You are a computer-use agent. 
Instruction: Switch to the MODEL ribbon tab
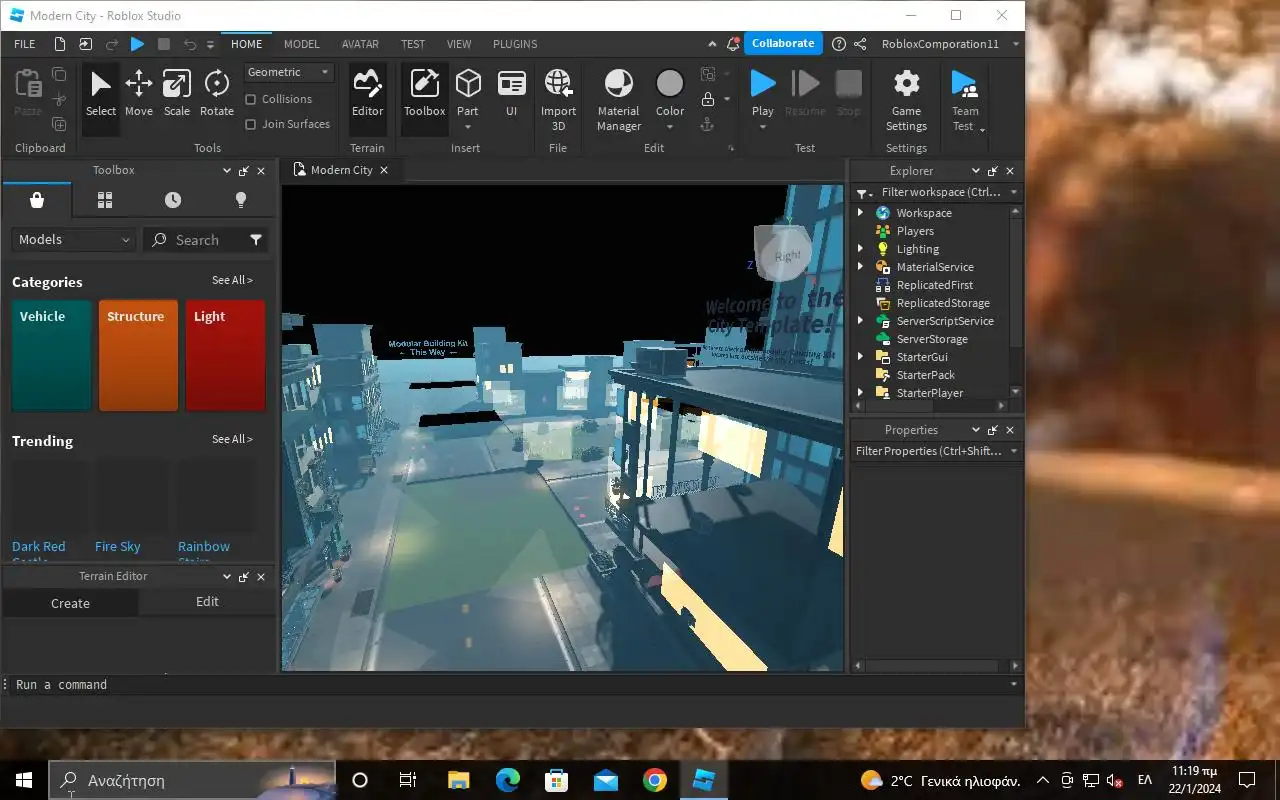[301, 44]
